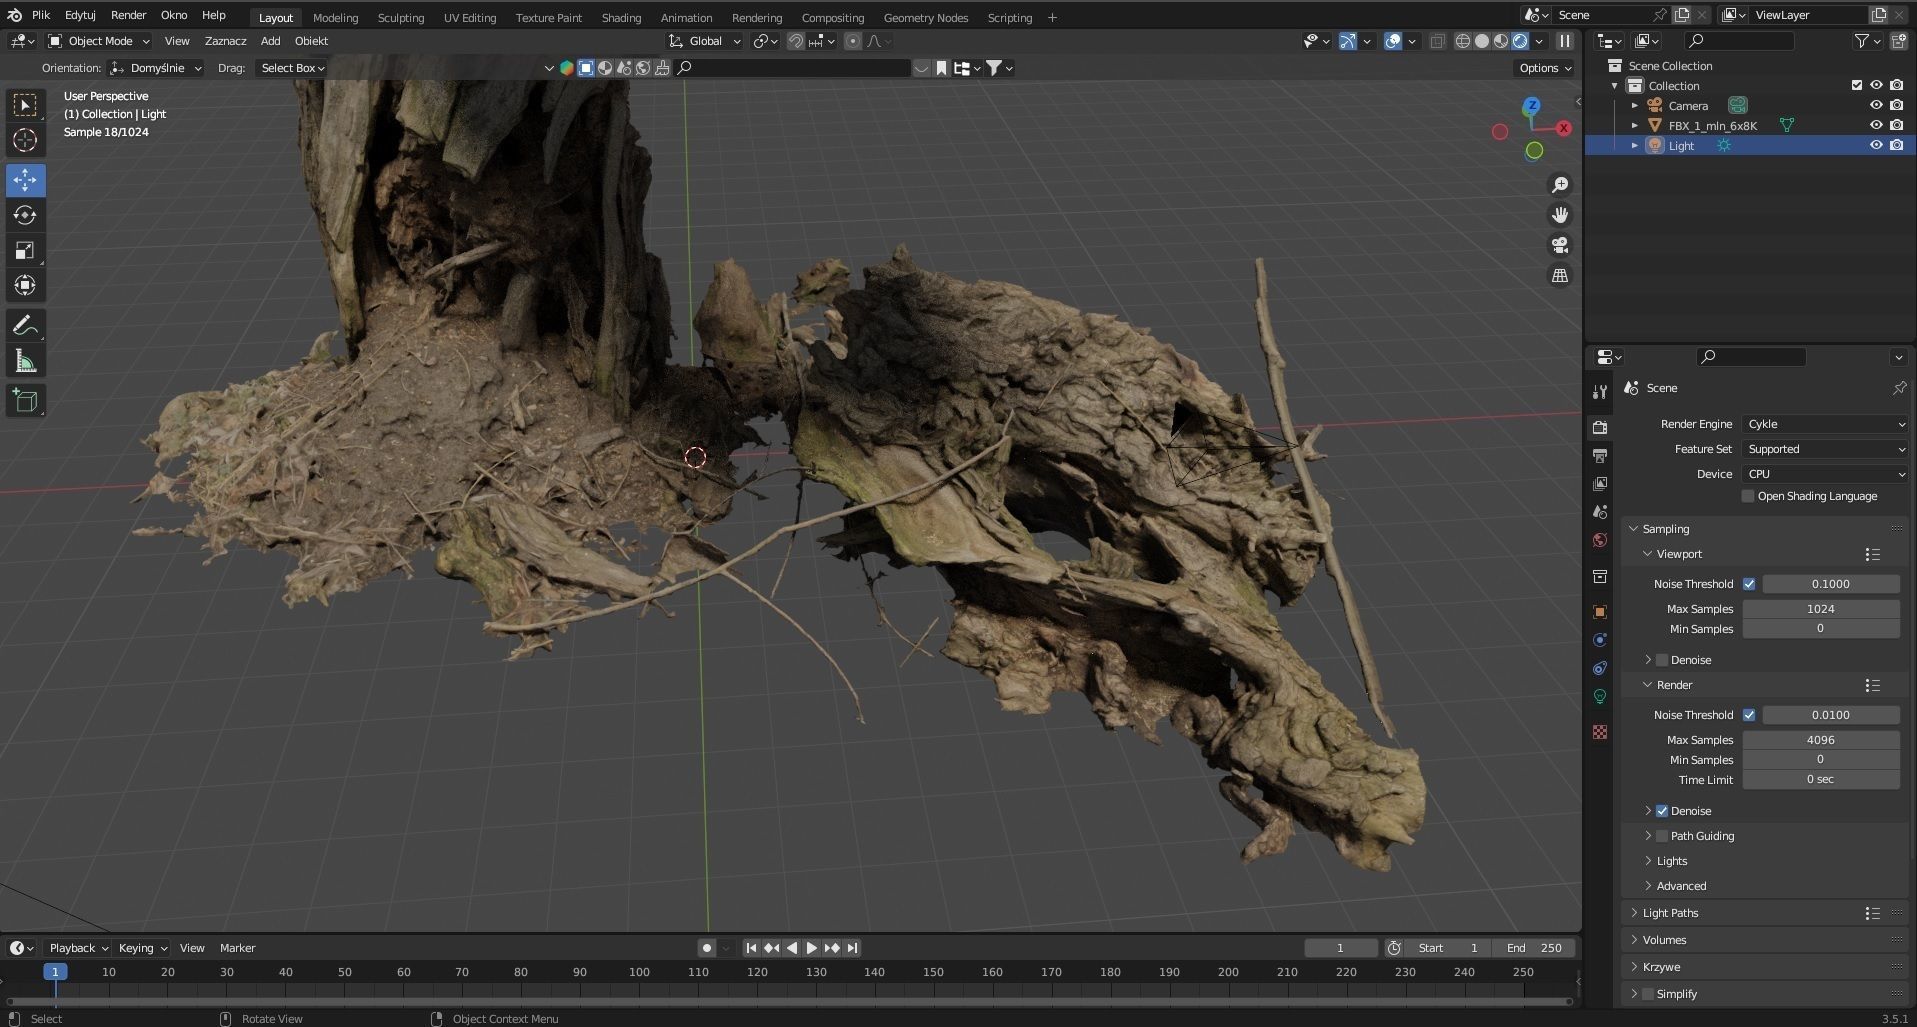This screenshot has width=1917, height=1027.
Task: Expand the Advanced subpanel
Action: click(x=1681, y=886)
